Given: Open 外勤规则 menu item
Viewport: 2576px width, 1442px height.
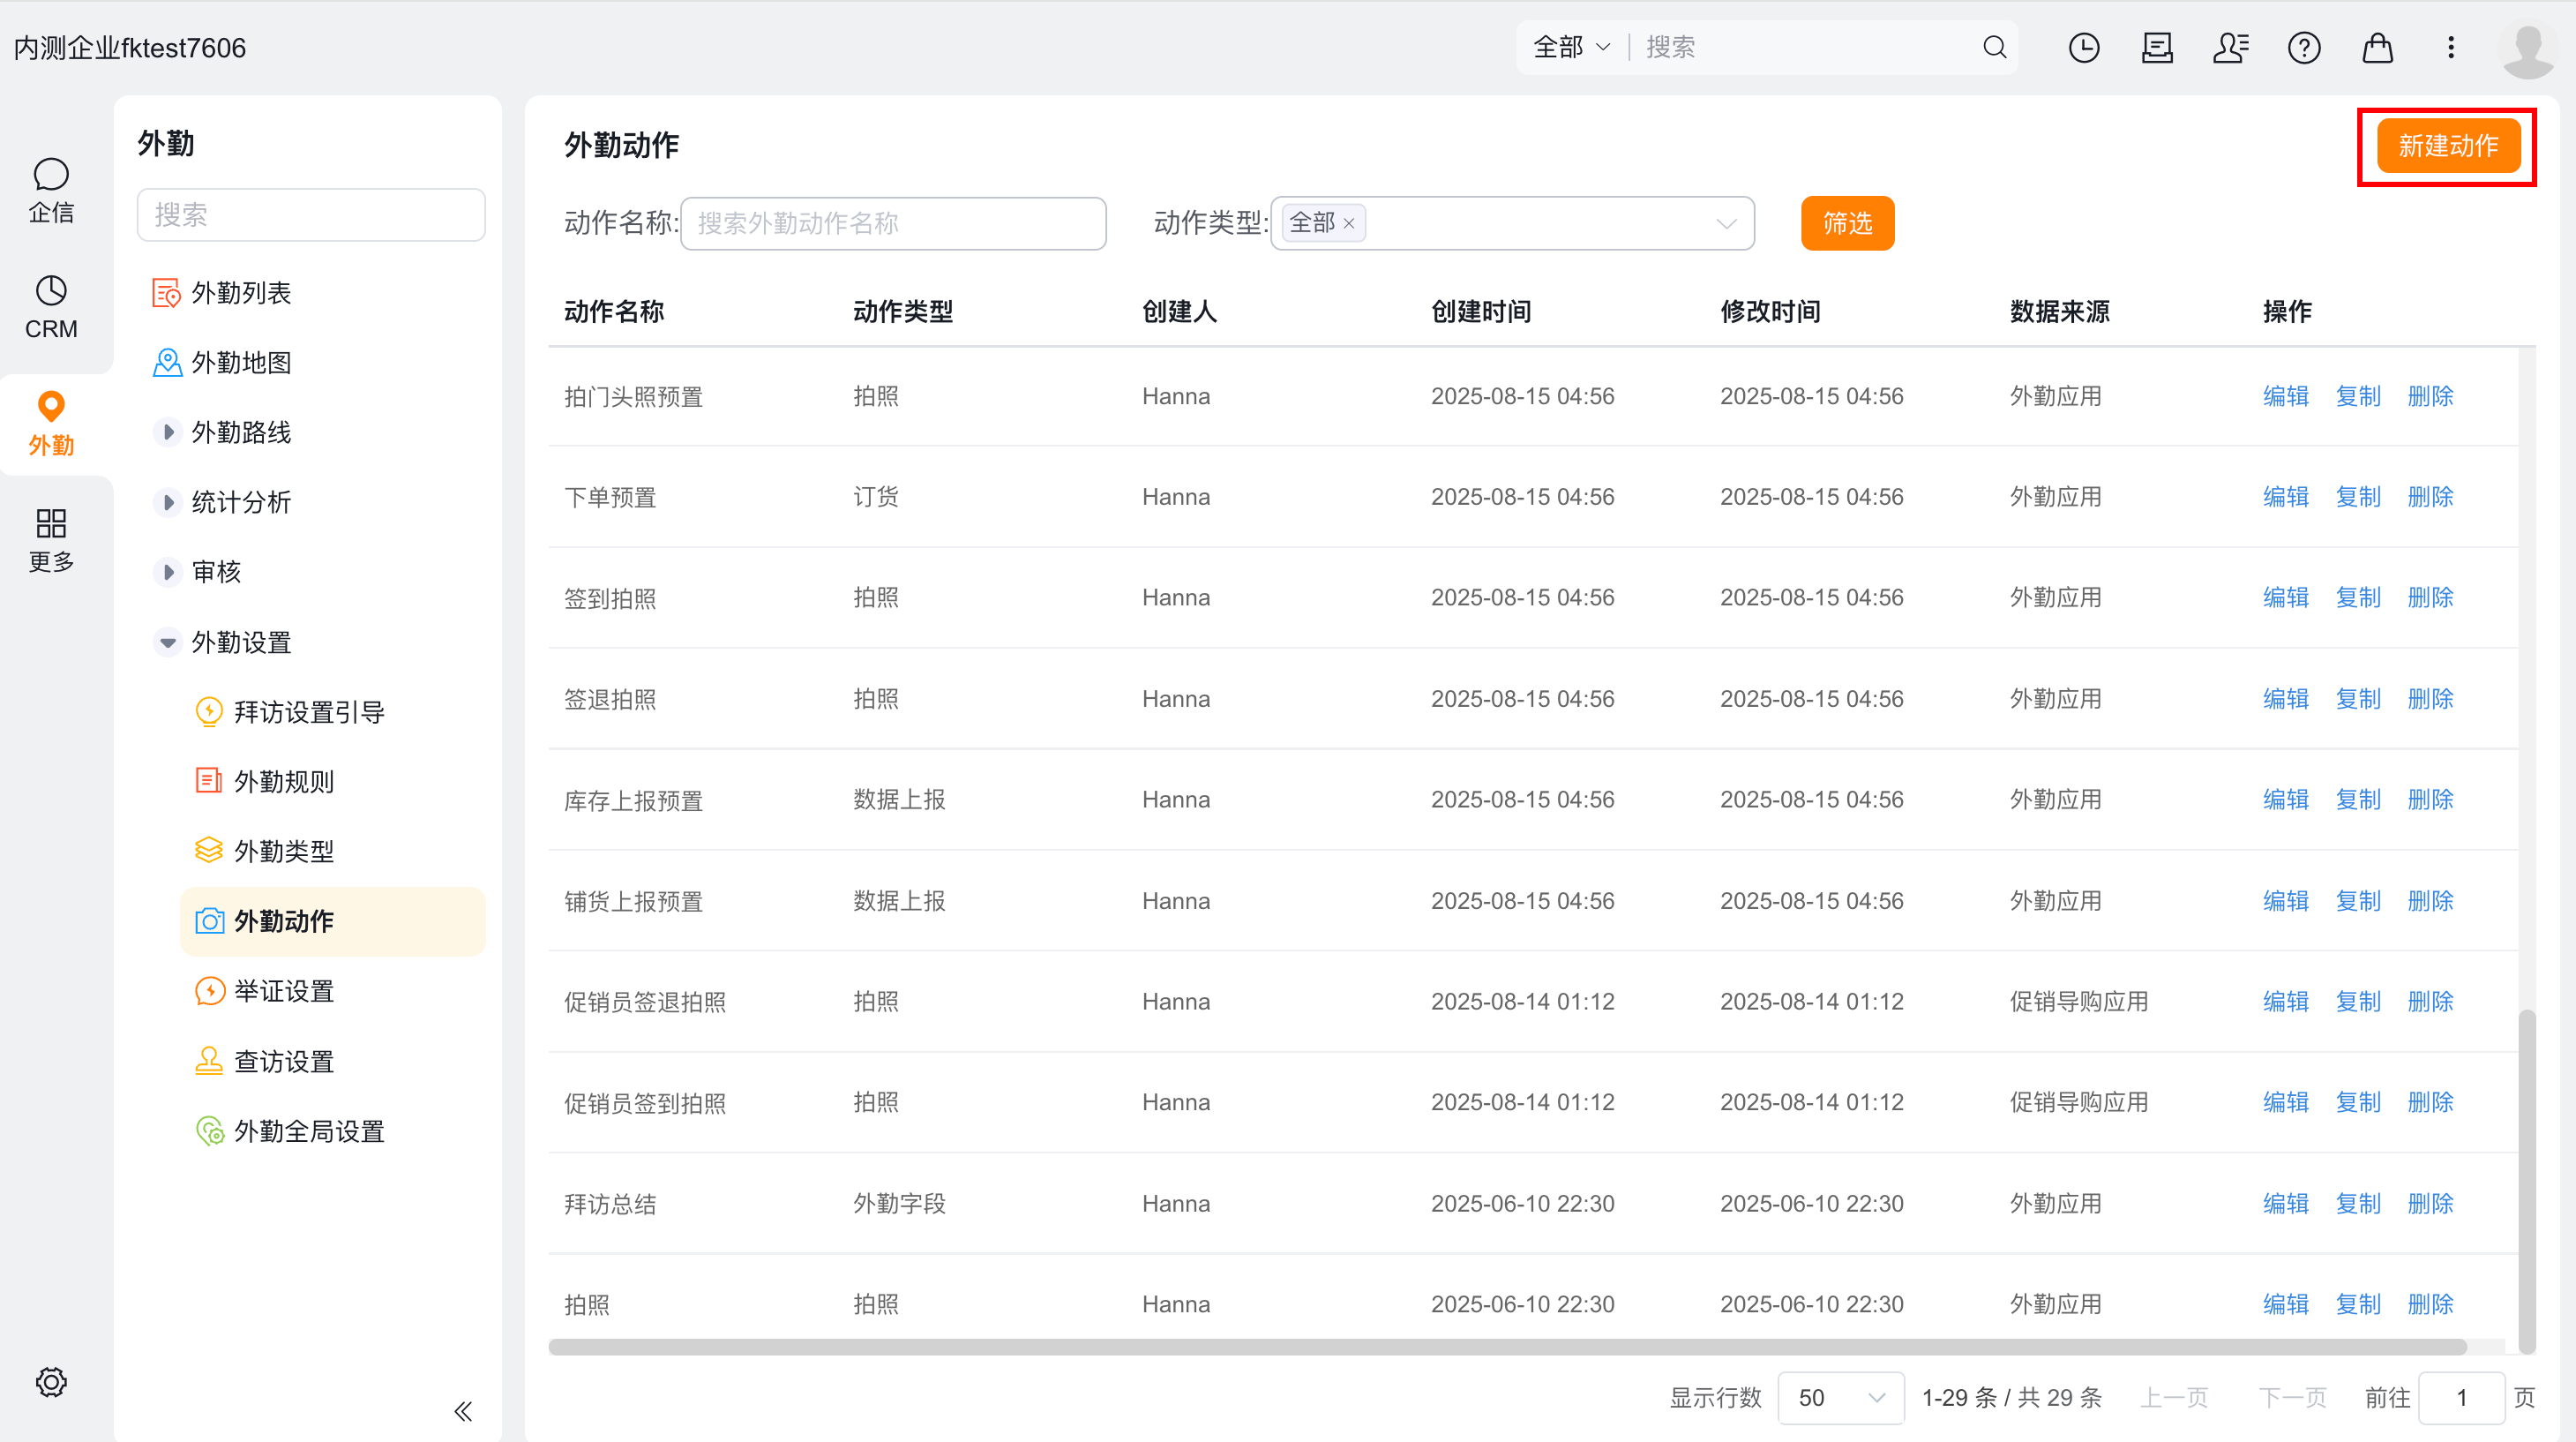Looking at the screenshot, I should click(284, 782).
